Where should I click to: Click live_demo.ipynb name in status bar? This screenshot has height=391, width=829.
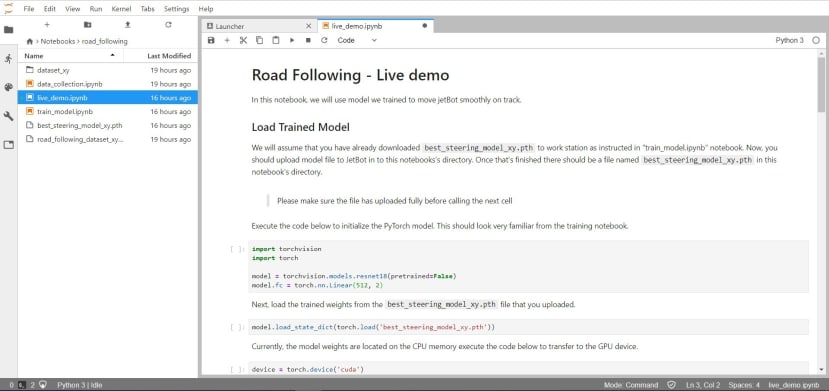click(x=794, y=385)
